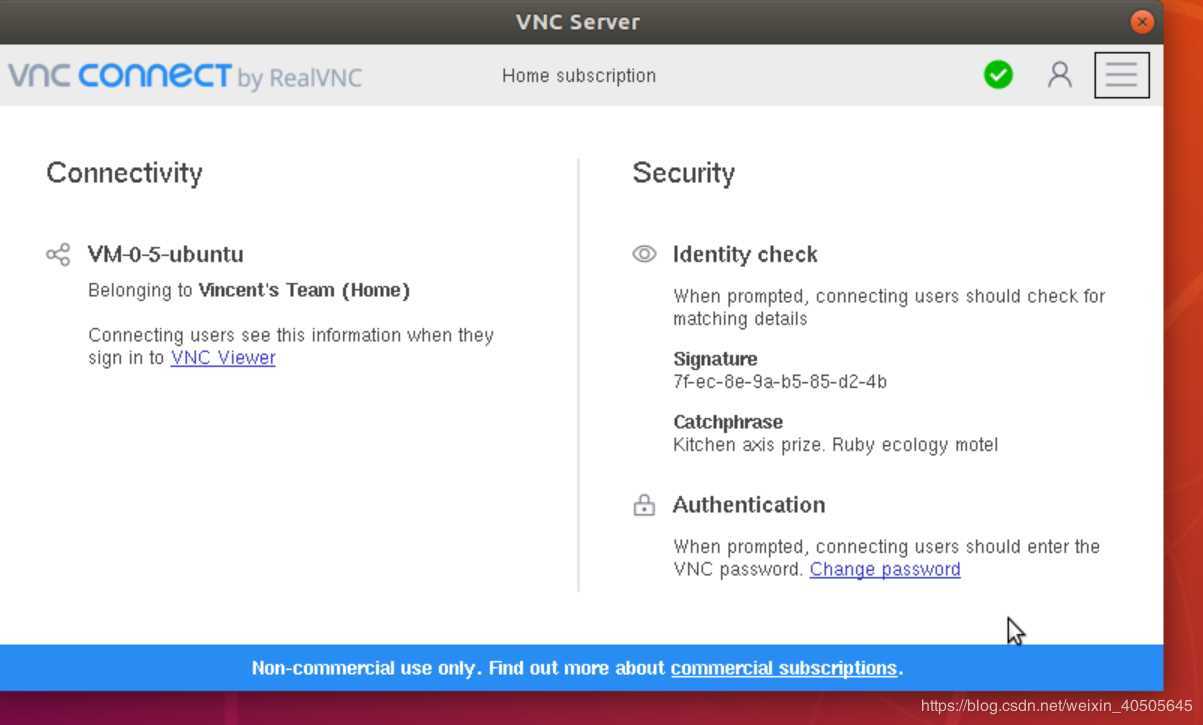Click the share icon beside VM-0-5-ubuntu
The height and width of the screenshot is (725, 1203).
(58, 254)
